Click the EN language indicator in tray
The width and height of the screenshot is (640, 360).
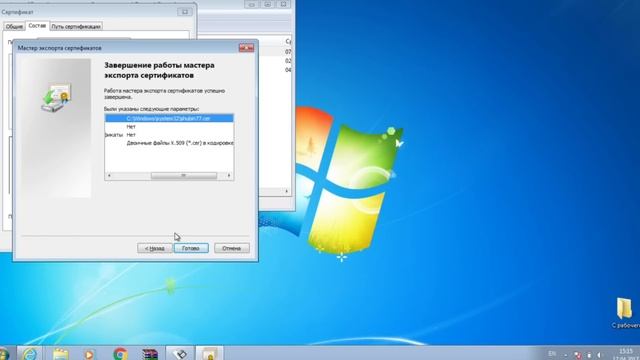[x=552, y=354]
